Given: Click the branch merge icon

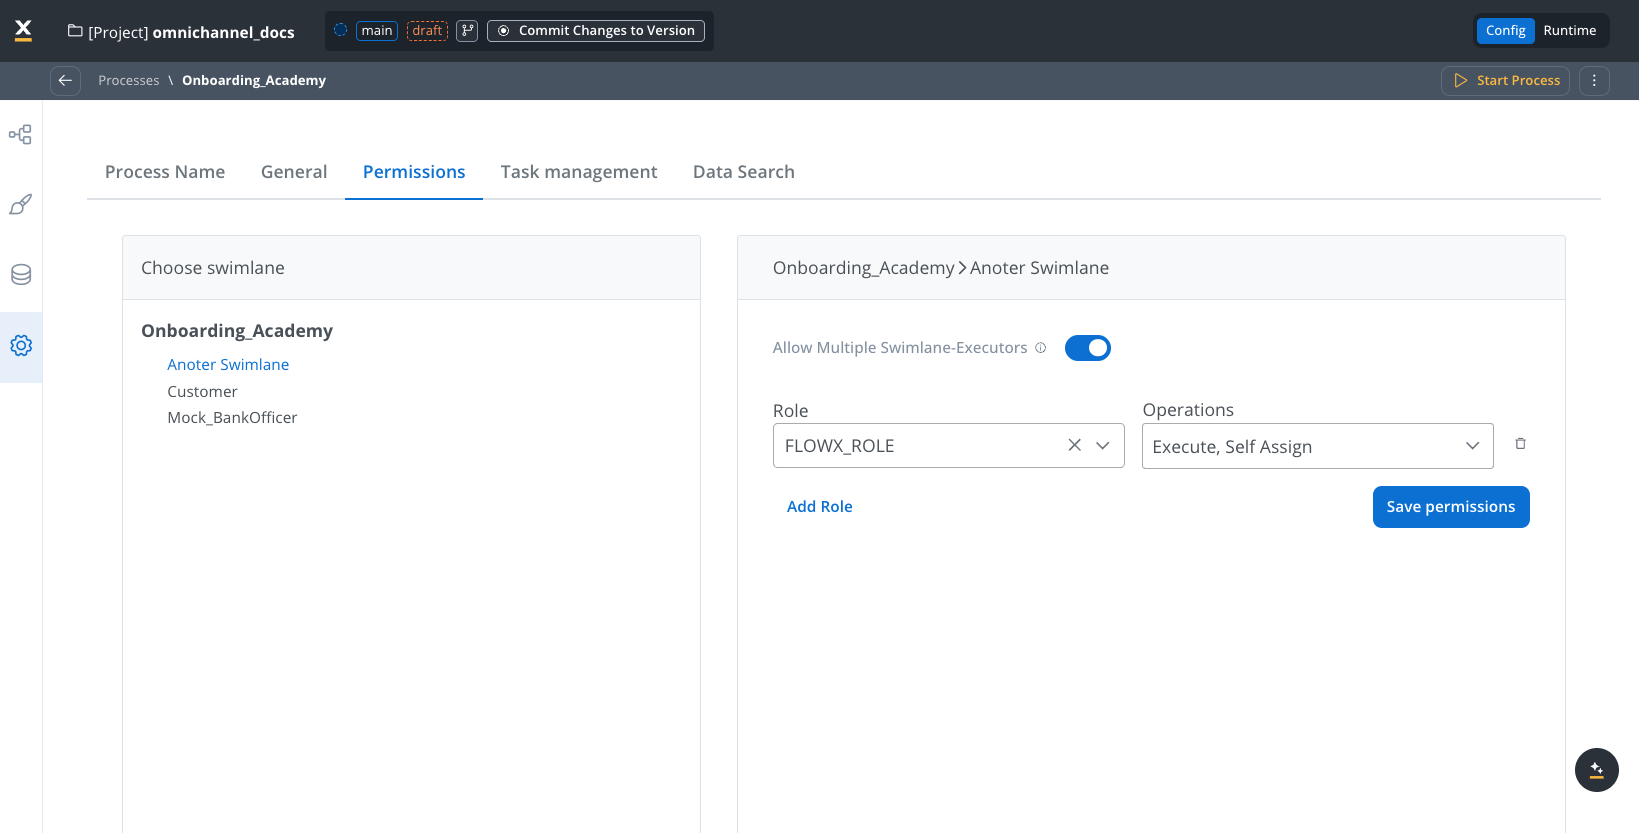Looking at the screenshot, I should [467, 31].
